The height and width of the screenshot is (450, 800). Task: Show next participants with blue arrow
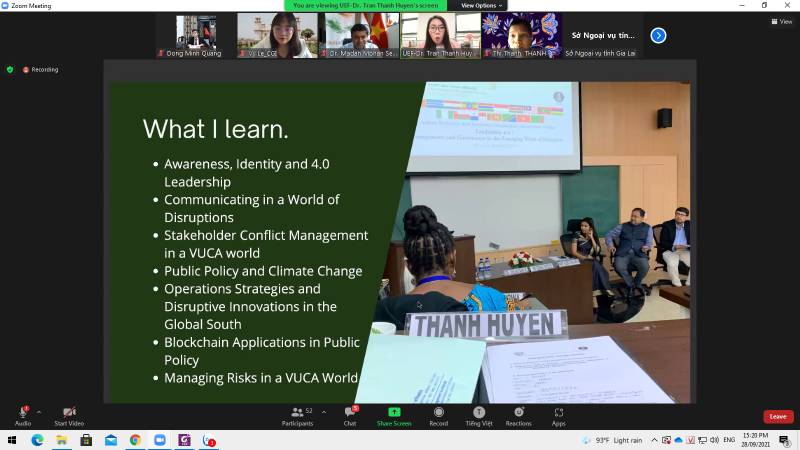tap(658, 35)
